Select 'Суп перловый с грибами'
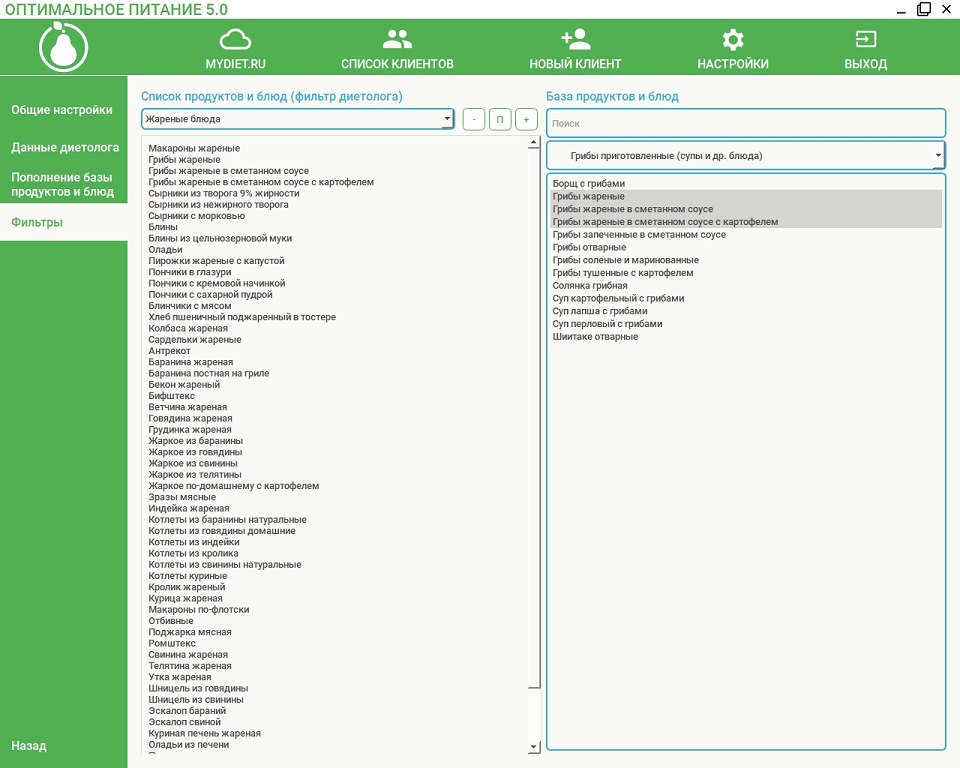This screenshot has width=960, height=768. [x=607, y=324]
